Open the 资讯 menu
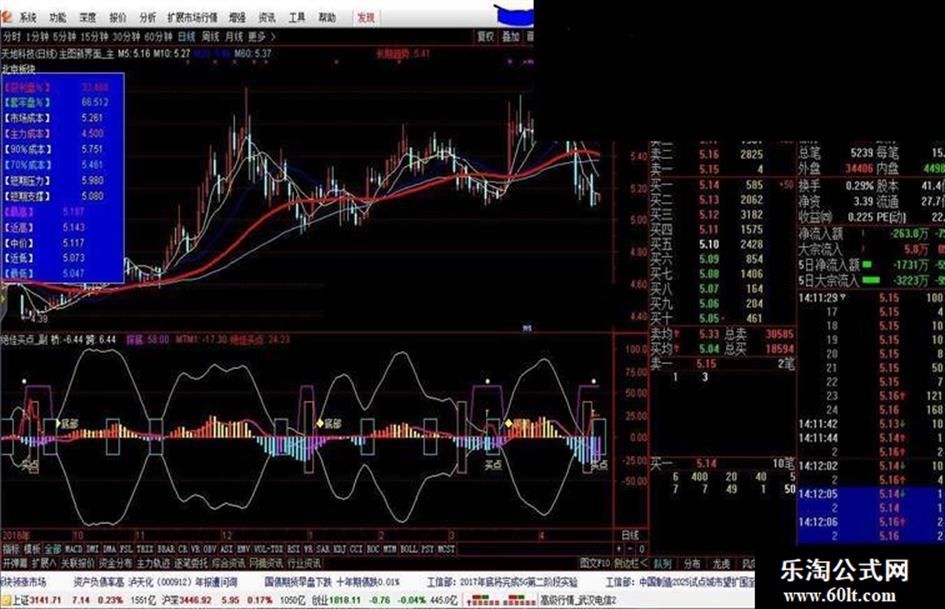Screen dimensions: 945x609 [x=267, y=17]
